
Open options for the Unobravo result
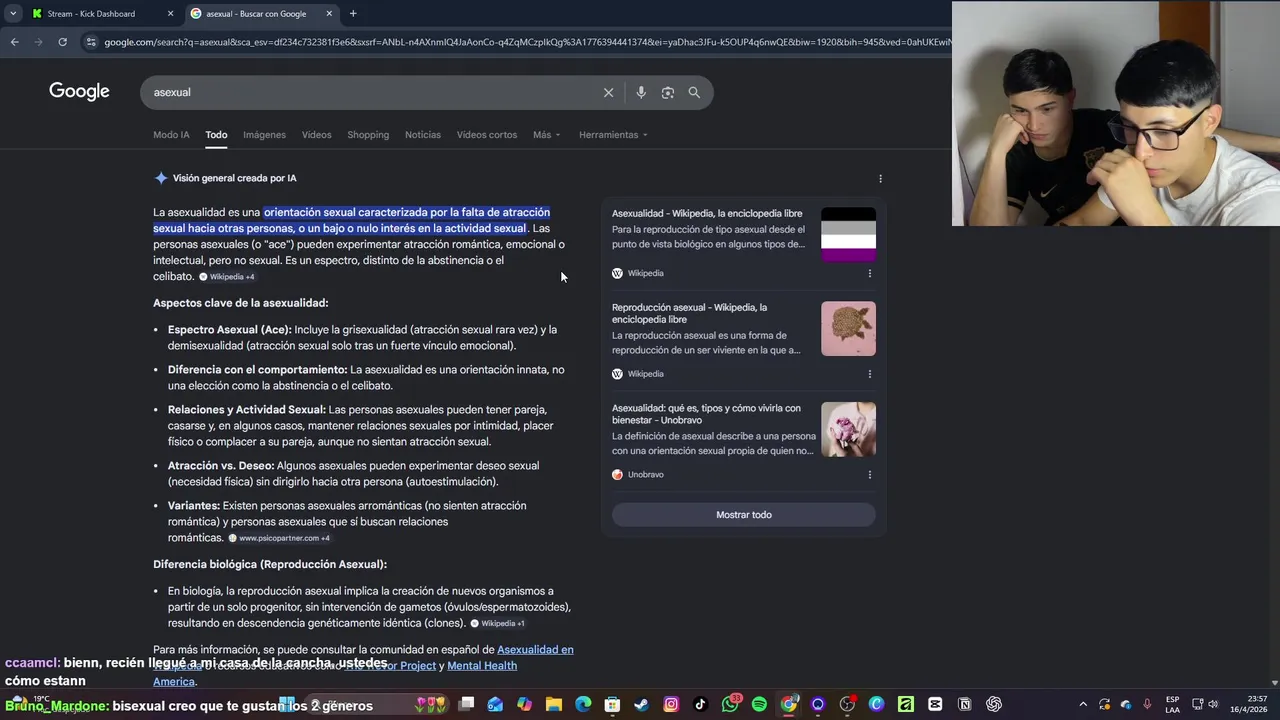pos(869,475)
